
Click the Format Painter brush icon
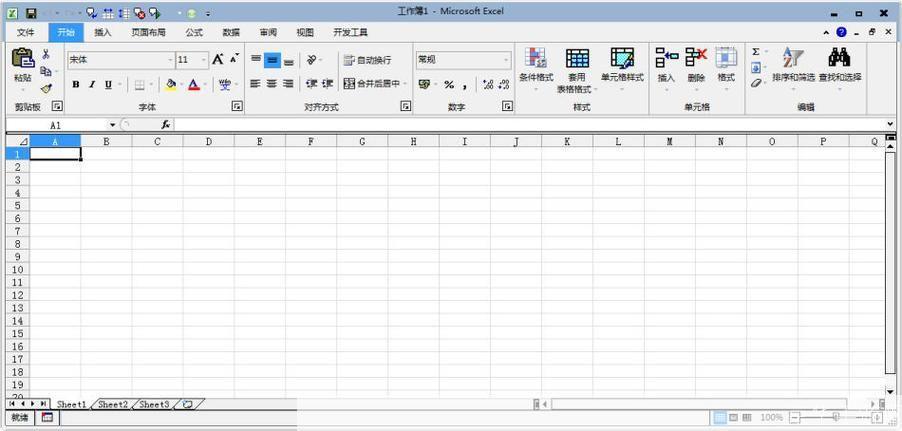(46, 88)
